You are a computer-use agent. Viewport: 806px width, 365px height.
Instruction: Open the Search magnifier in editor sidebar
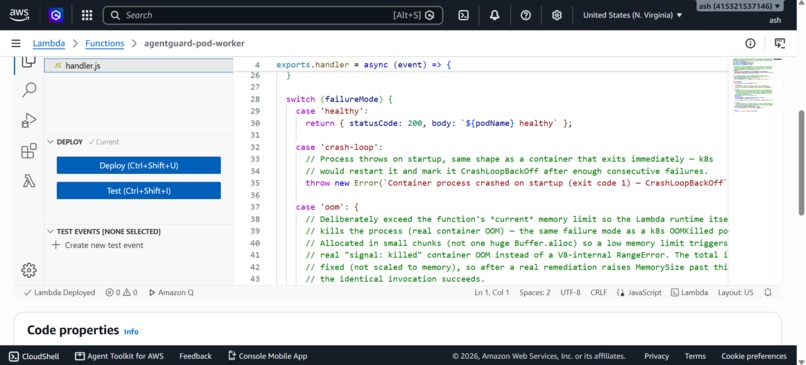point(29,90)
